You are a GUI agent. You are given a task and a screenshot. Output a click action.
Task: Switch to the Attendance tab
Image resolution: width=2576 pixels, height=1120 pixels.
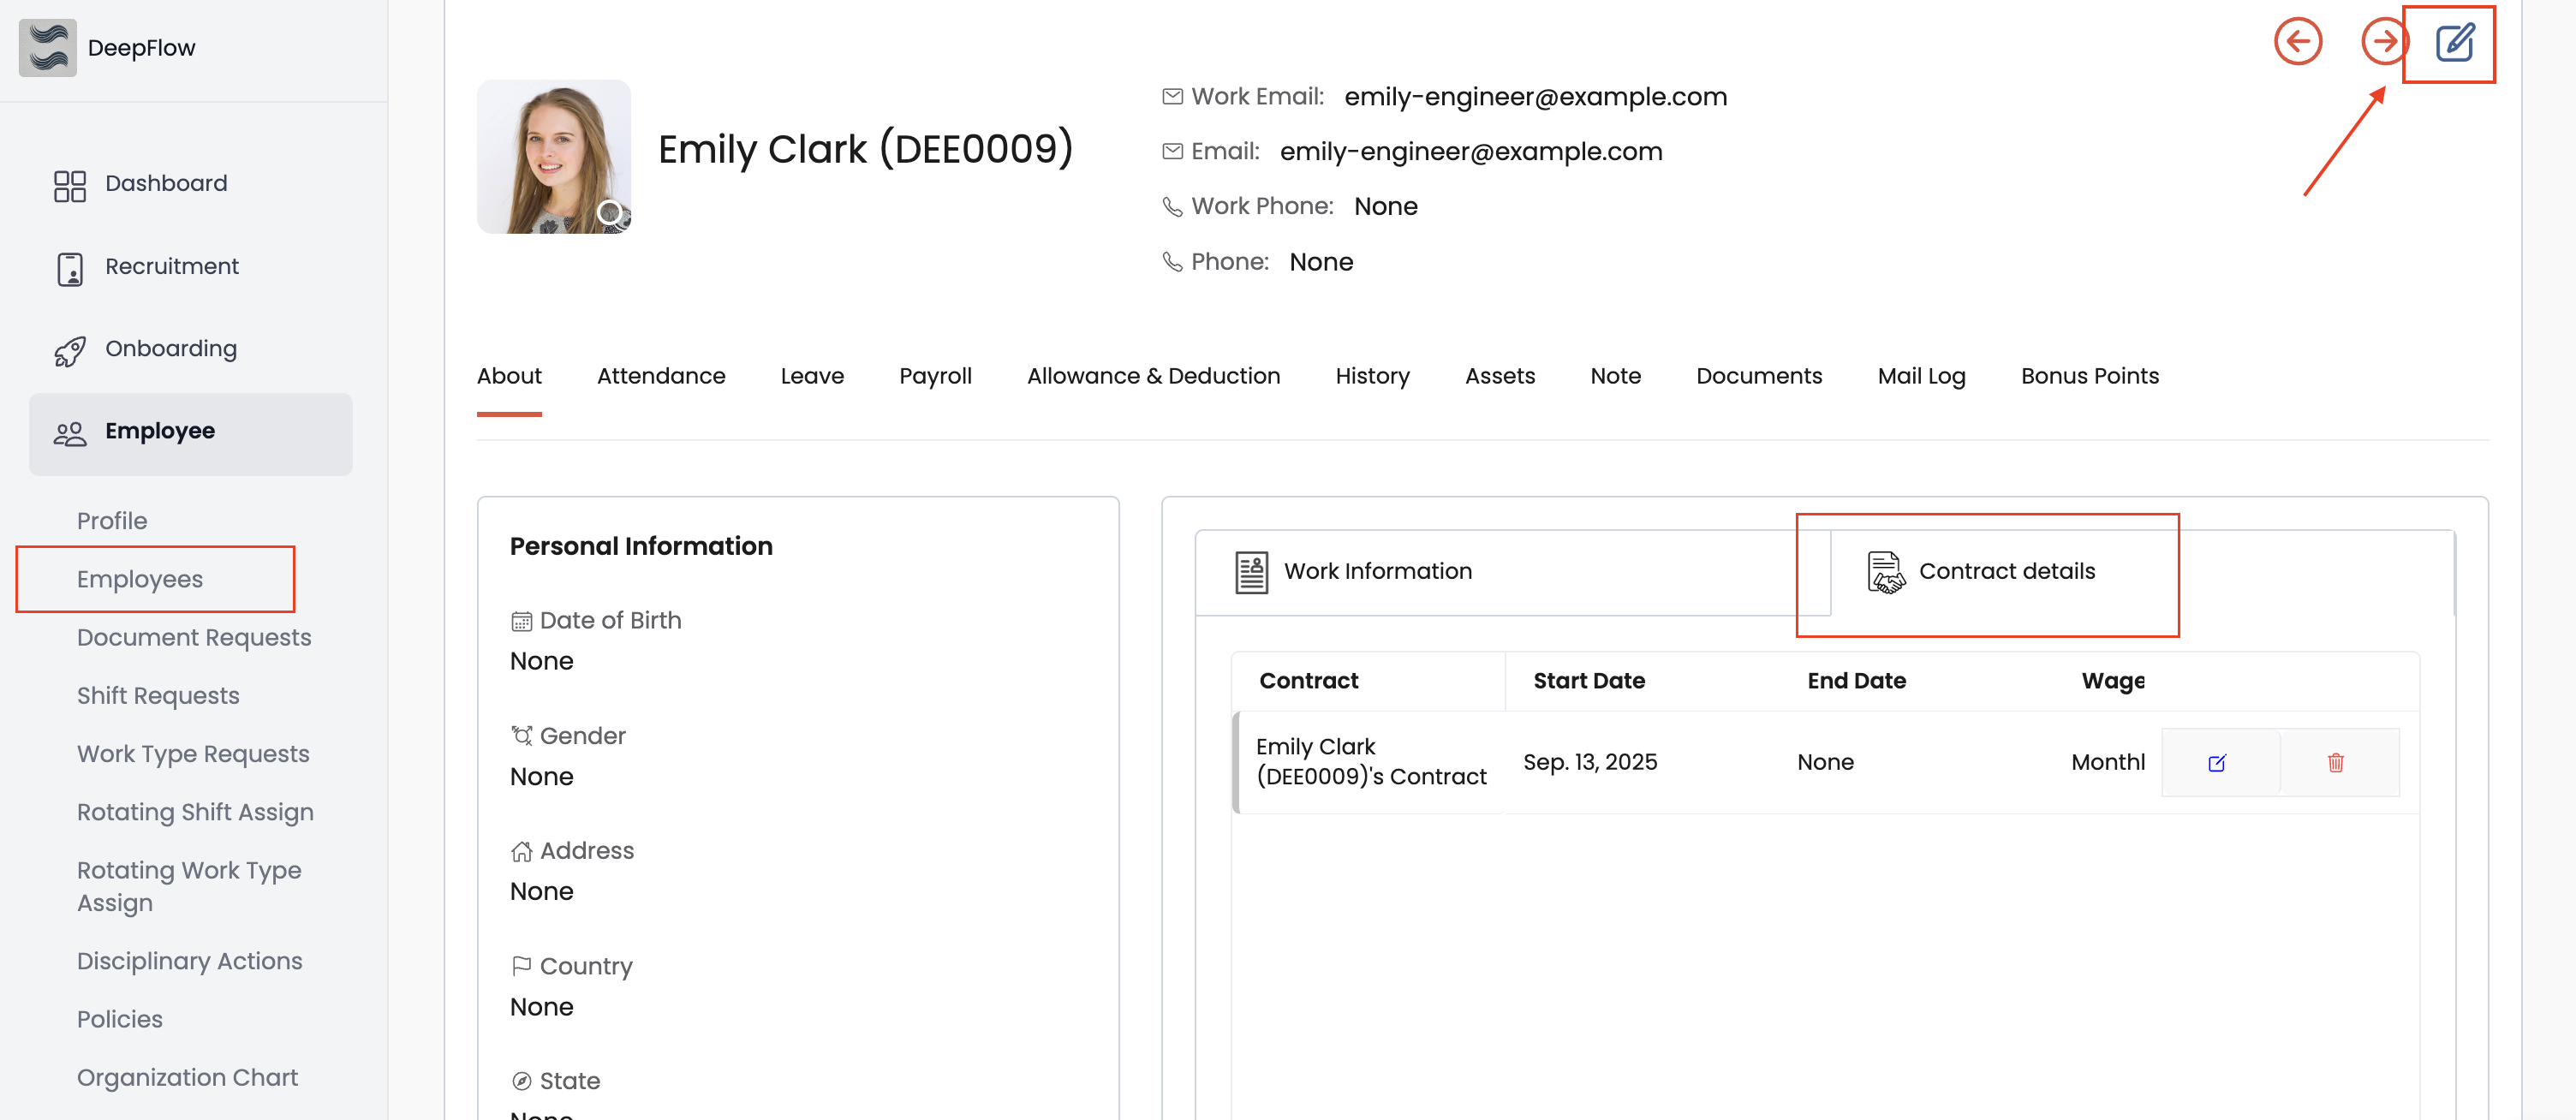(x=660, y=377)
